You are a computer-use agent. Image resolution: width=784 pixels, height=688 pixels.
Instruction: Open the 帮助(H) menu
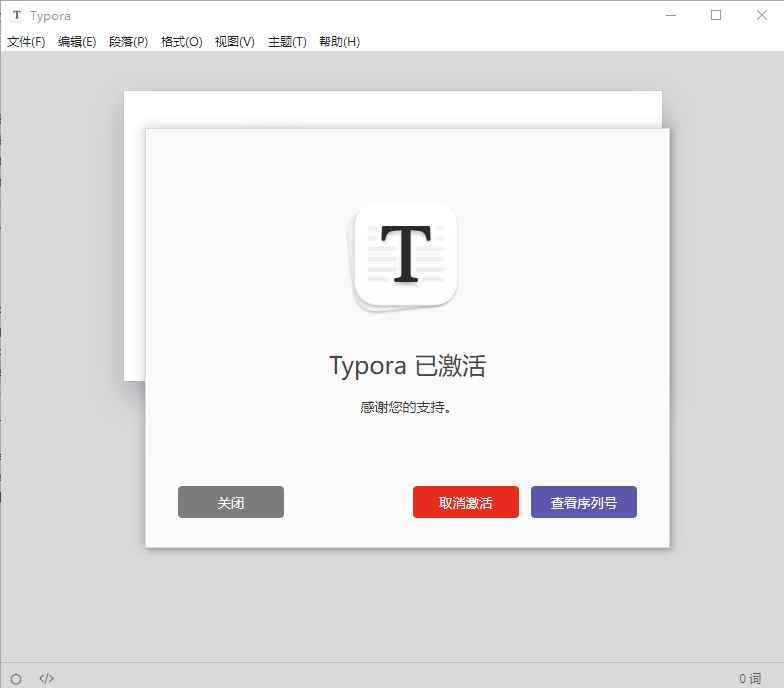(x=339, y=42)
